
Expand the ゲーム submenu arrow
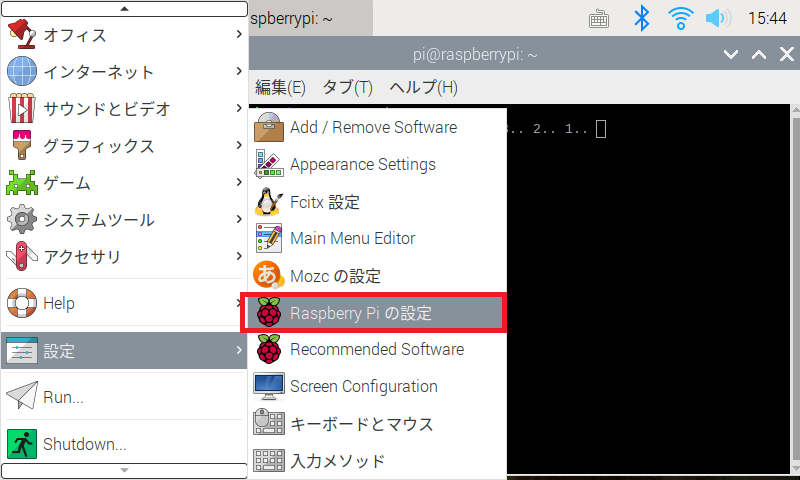point(239,182)
